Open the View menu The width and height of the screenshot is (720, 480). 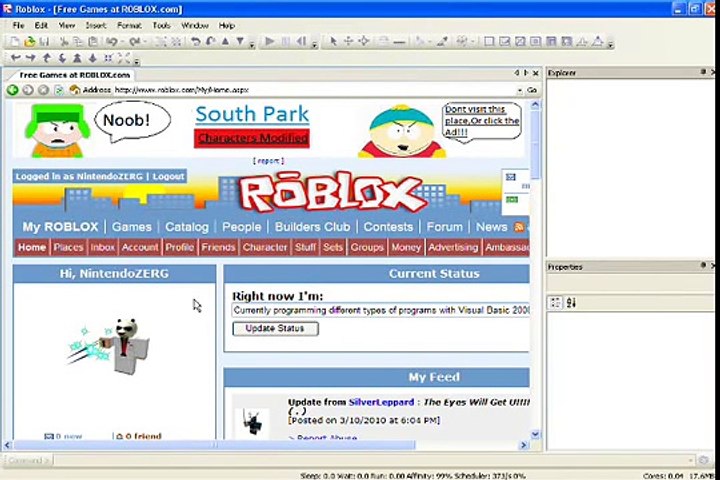[x=67, y=25]
